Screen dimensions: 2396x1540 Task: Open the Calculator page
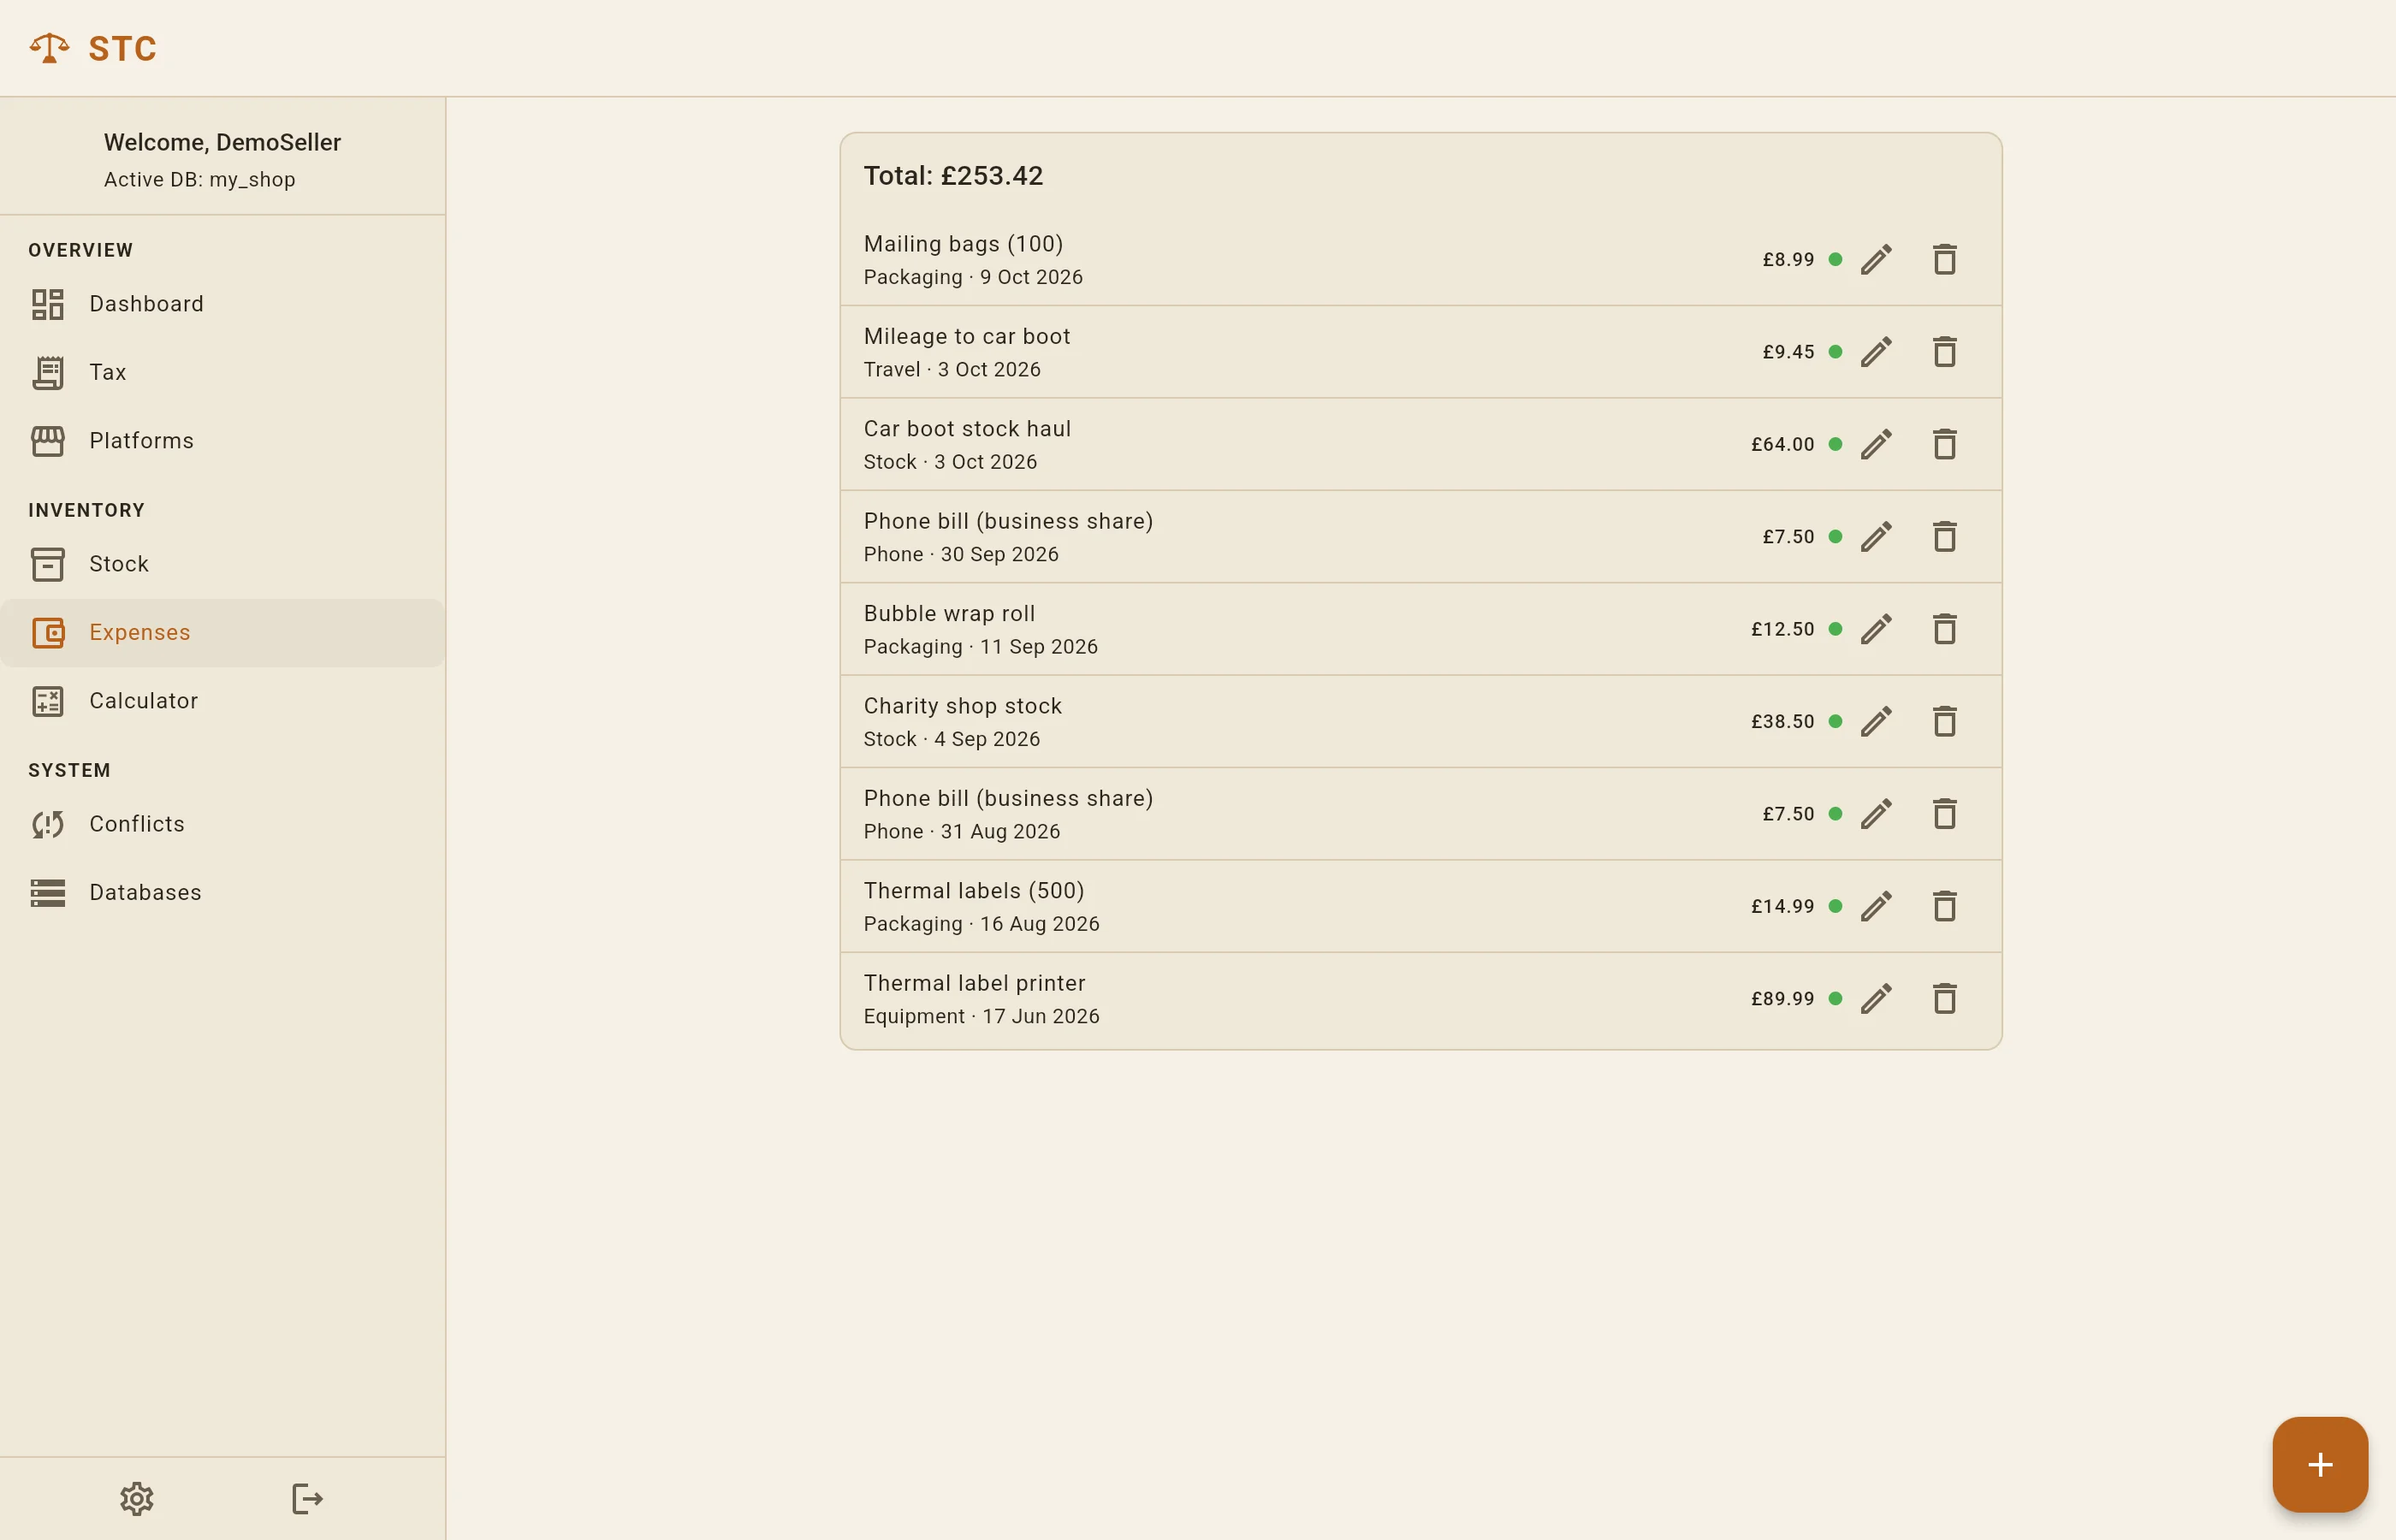tap(222, 701)
